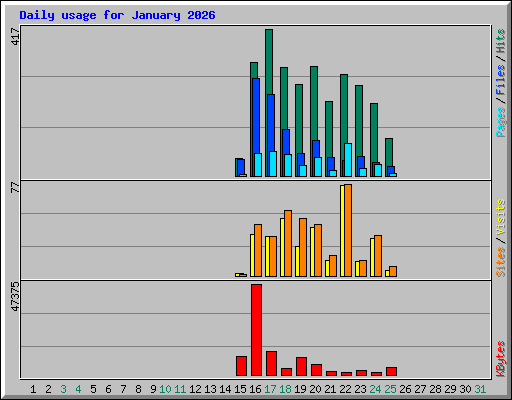Click the yellow Visits bar for day 16
The width and height of the screenshot is (512, 400).
pos(252,256)
